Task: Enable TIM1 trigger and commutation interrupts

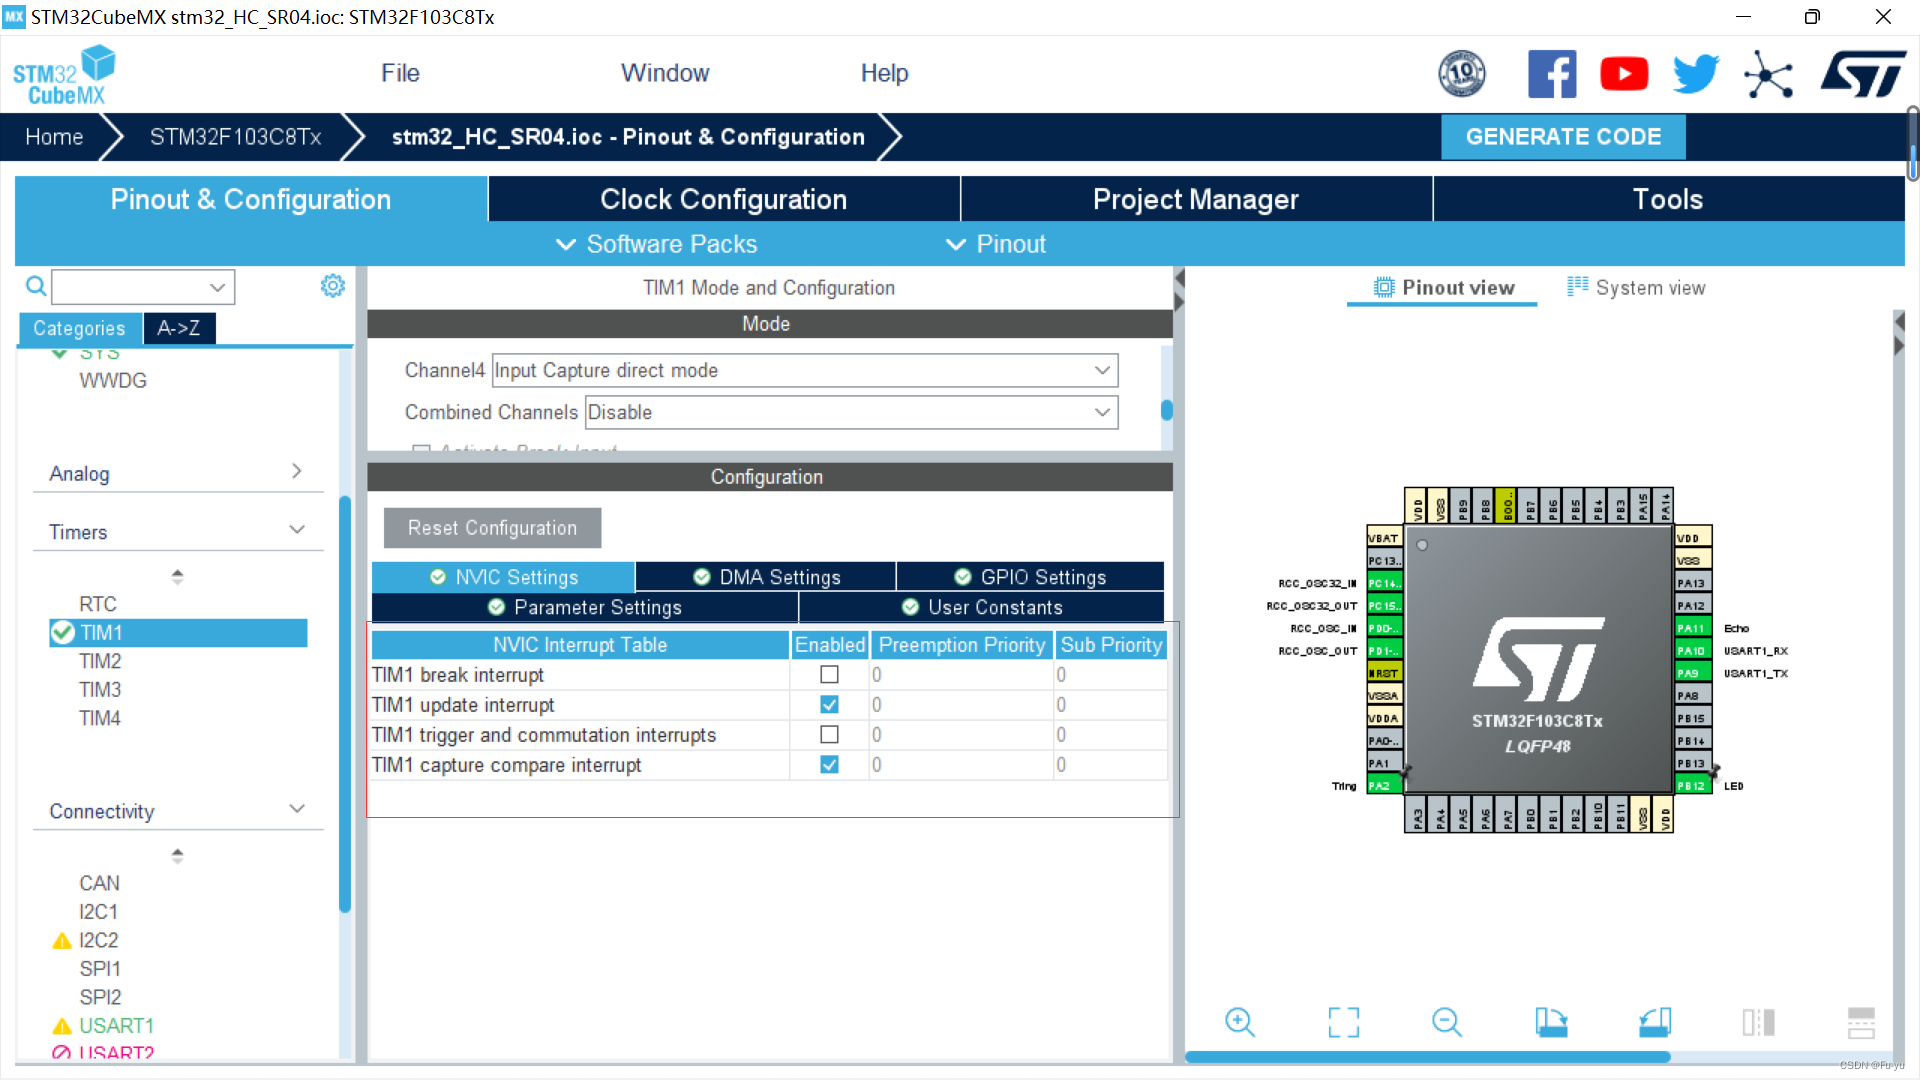Action: pyautogui.click(x=828, y=735)
